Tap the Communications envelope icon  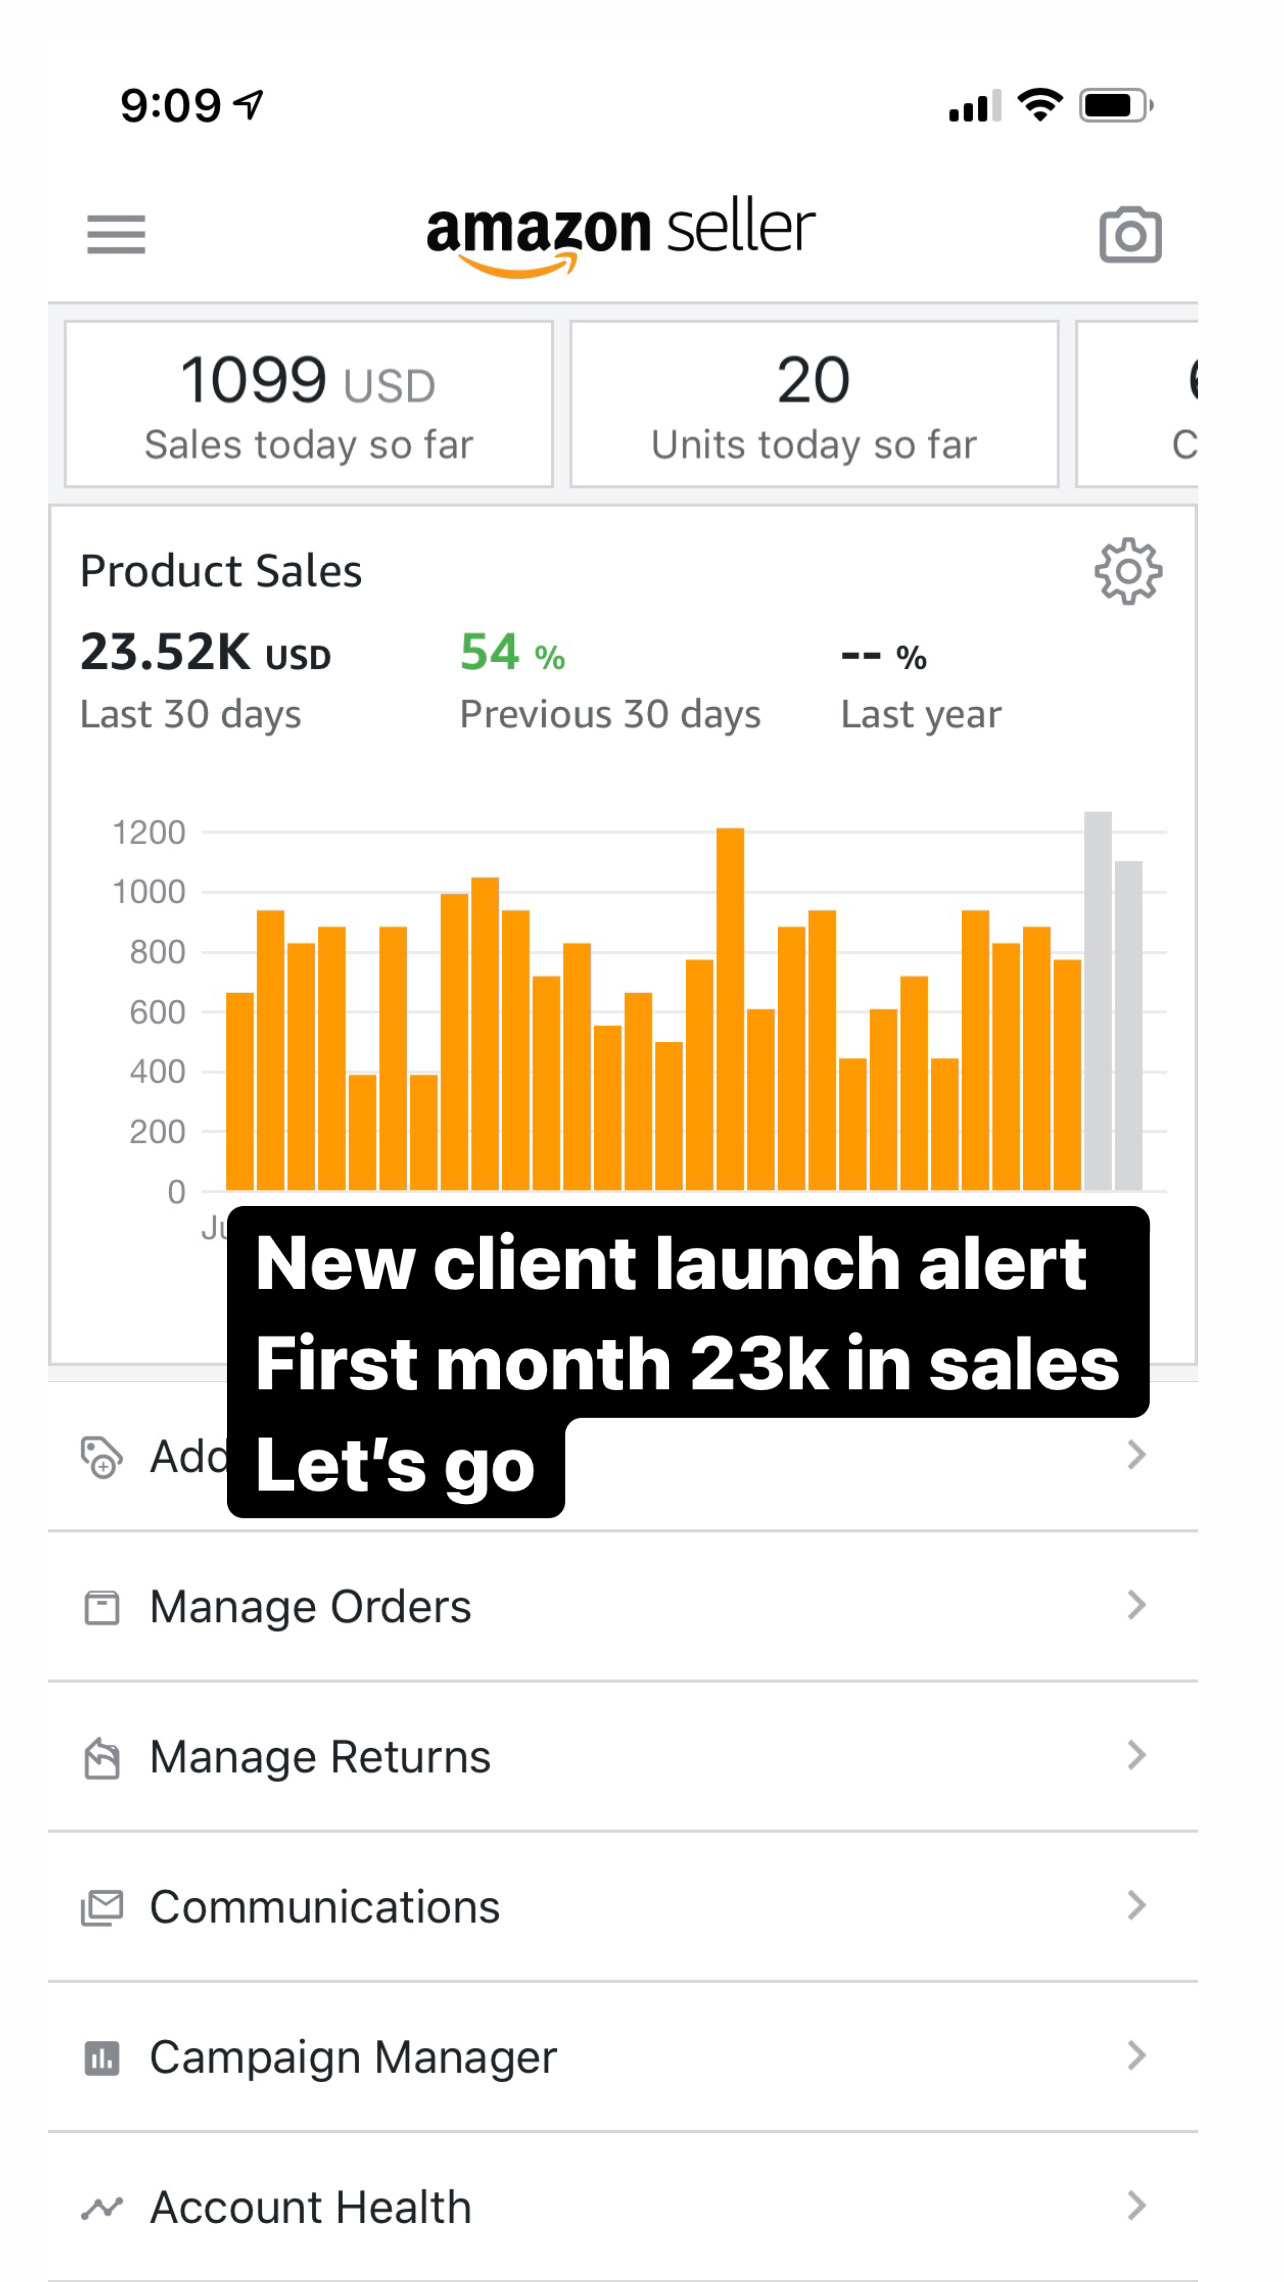point(101,1907)
